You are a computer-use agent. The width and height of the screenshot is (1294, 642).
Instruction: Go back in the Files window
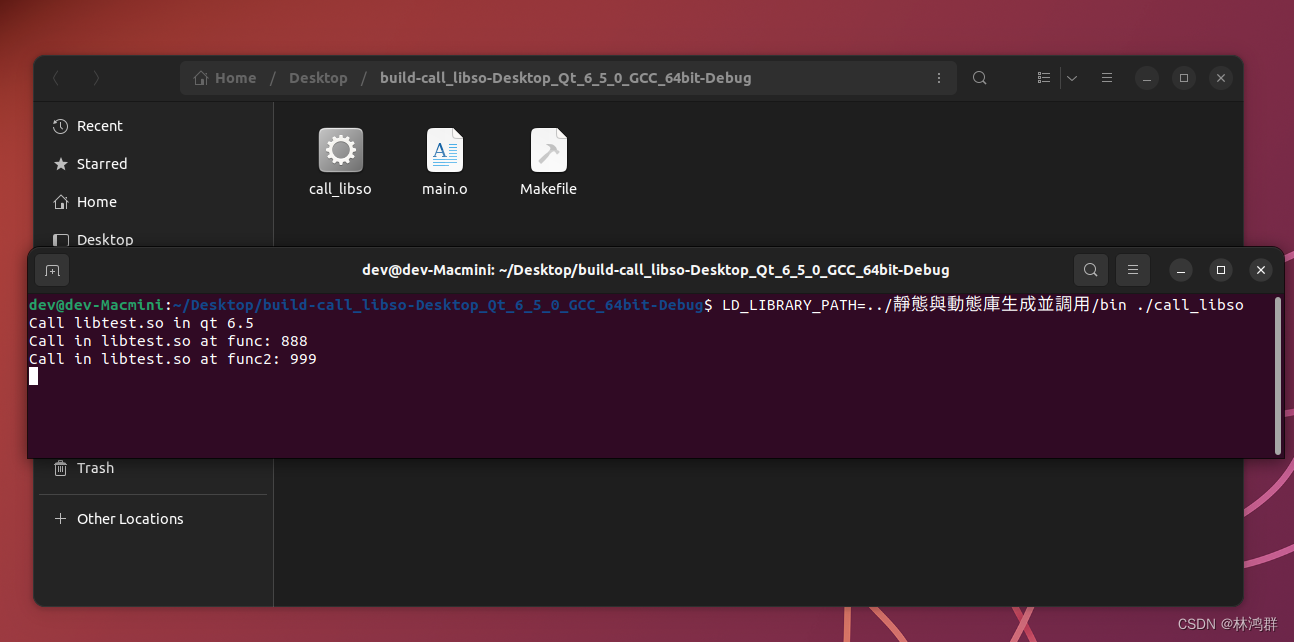pos(56,78)
